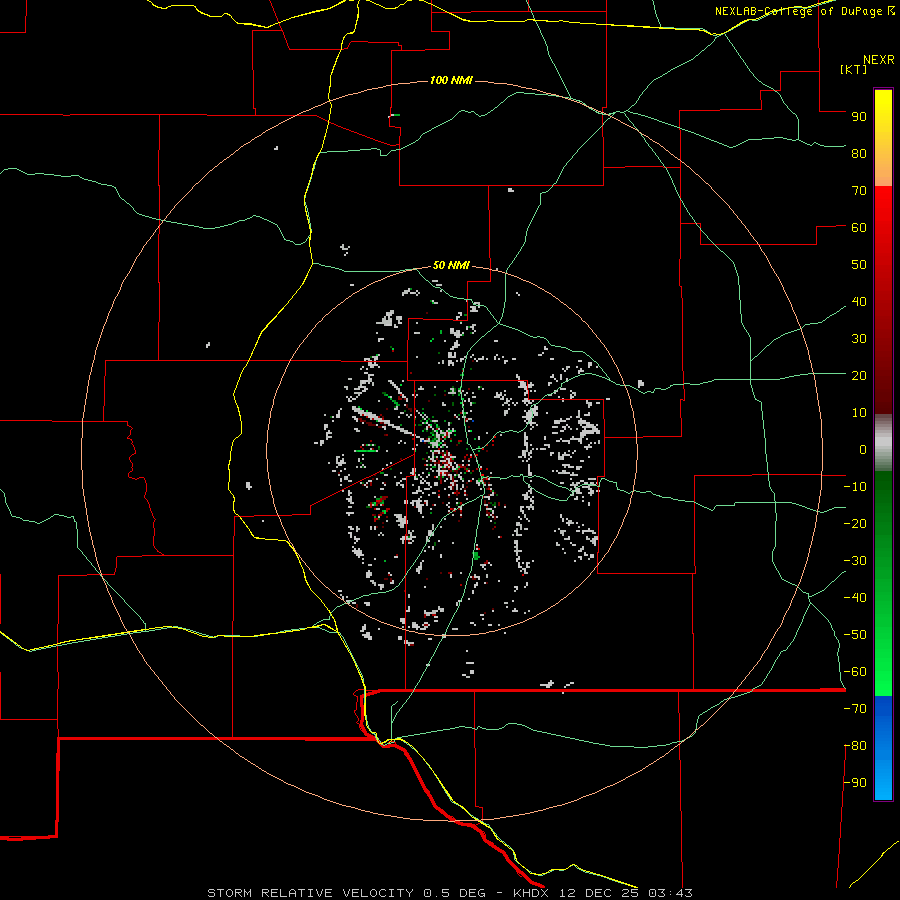Click the -80 value on velocity scale
This screenshot has width=900, height=900.
pos(855,746)
